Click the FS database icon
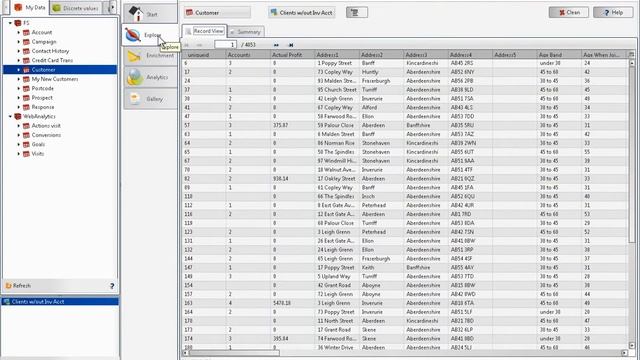This screenshot has width=640, height=360. pos(18,23)
